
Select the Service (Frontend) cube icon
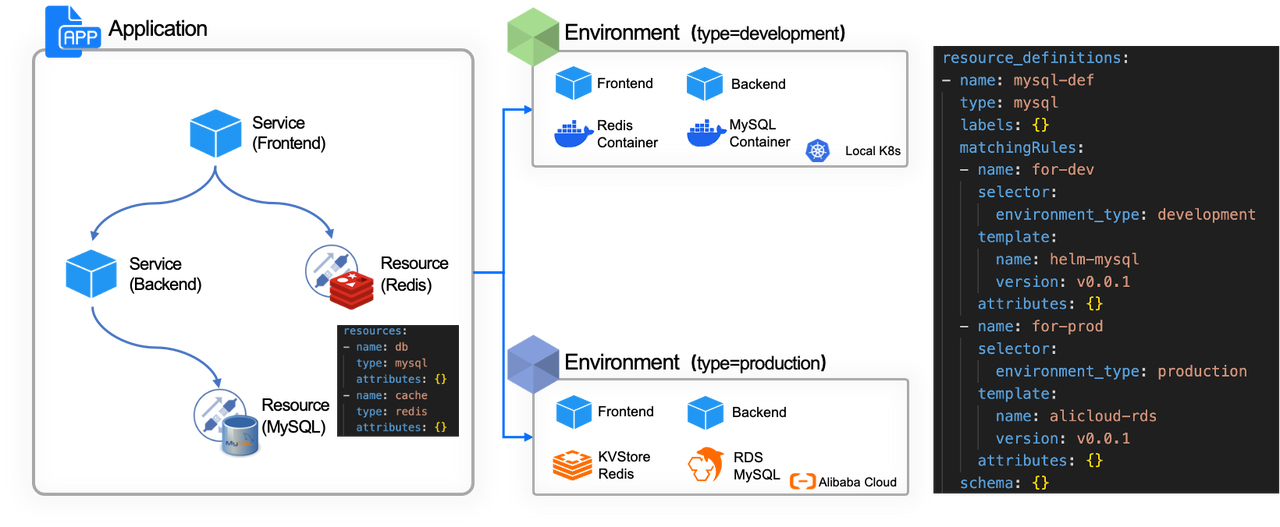tap(216, 134)
